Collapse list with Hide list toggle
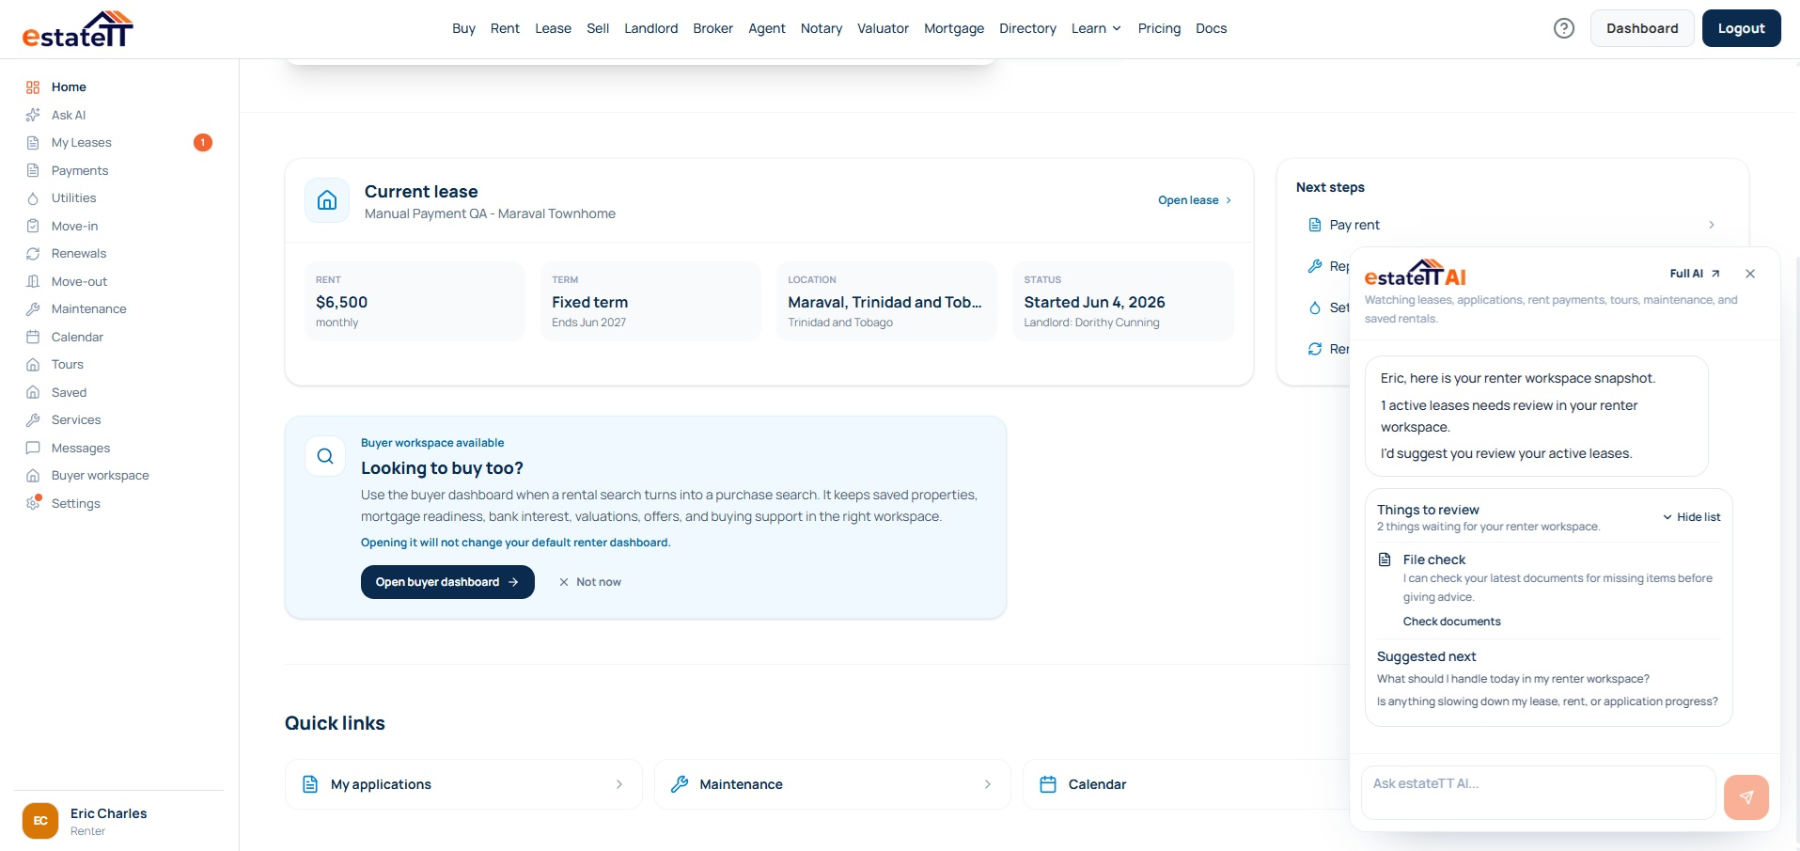 [x=1692, y=517]
